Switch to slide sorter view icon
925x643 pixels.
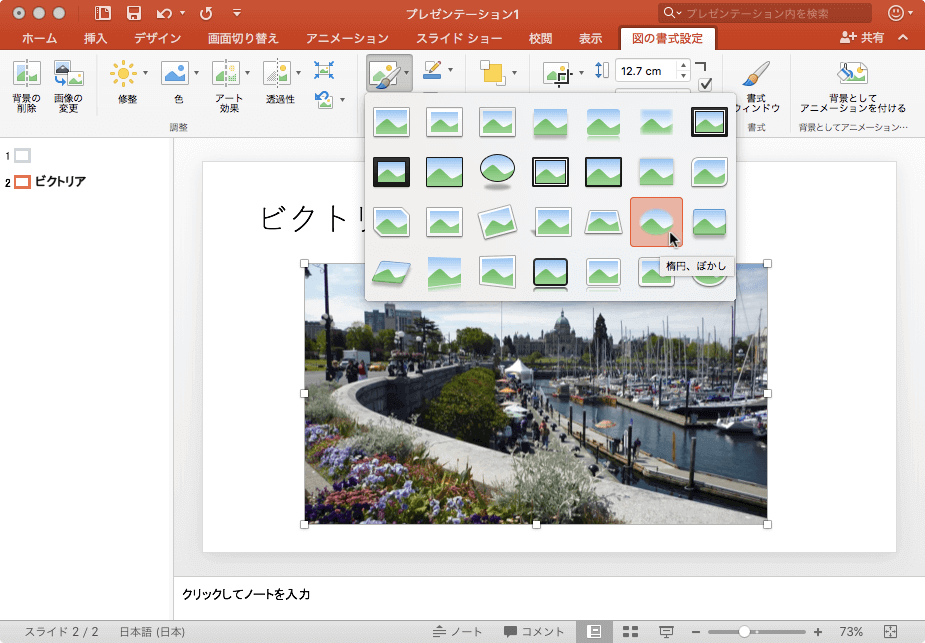coord(630,631)
